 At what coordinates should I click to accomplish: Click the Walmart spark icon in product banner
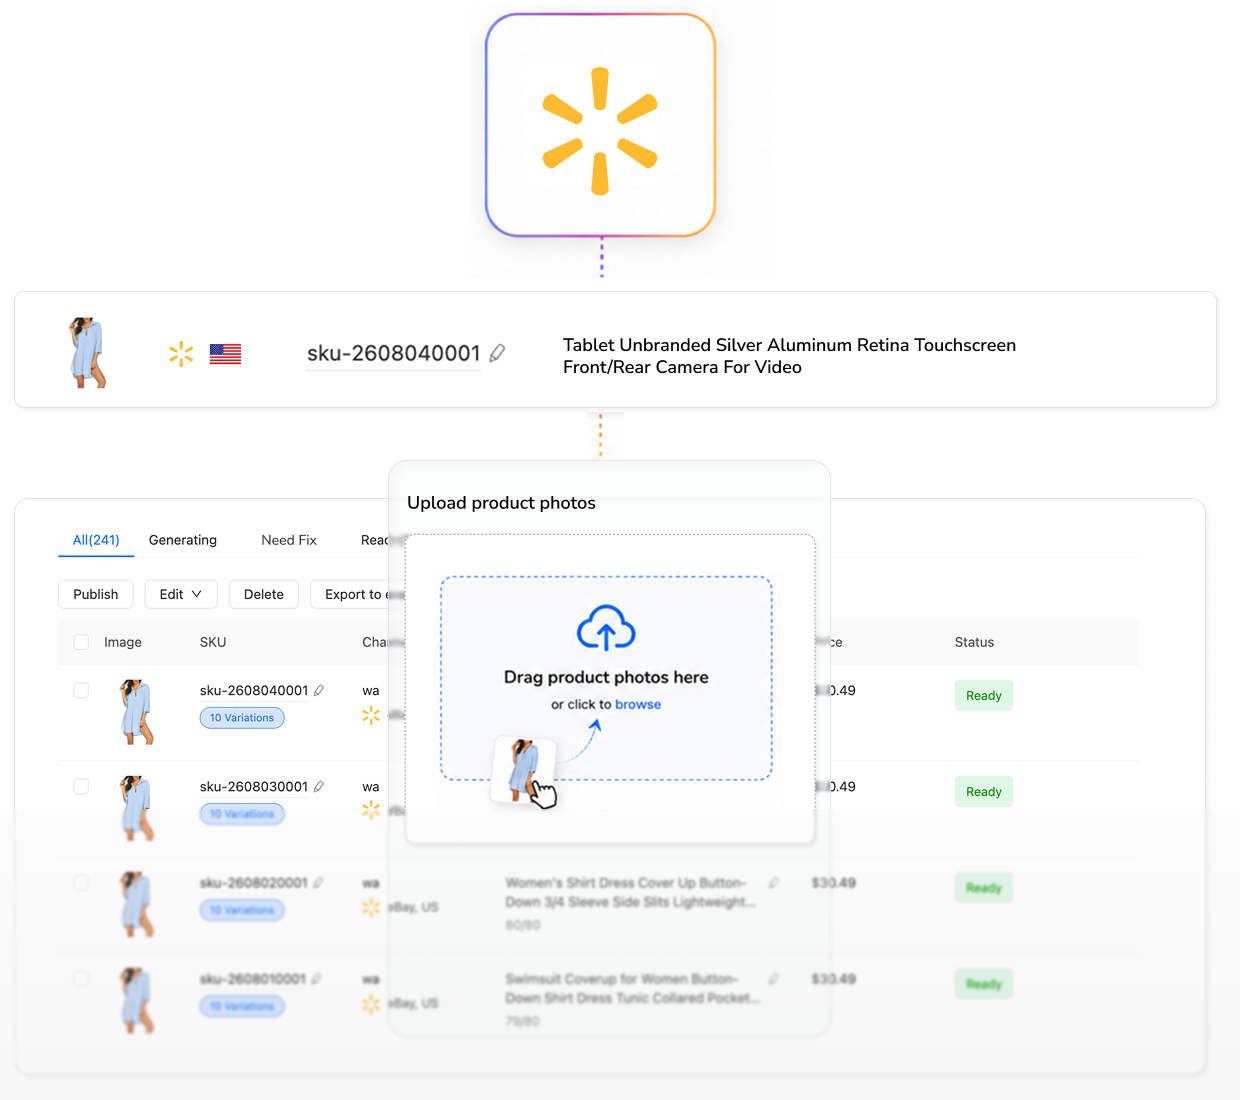181,354
